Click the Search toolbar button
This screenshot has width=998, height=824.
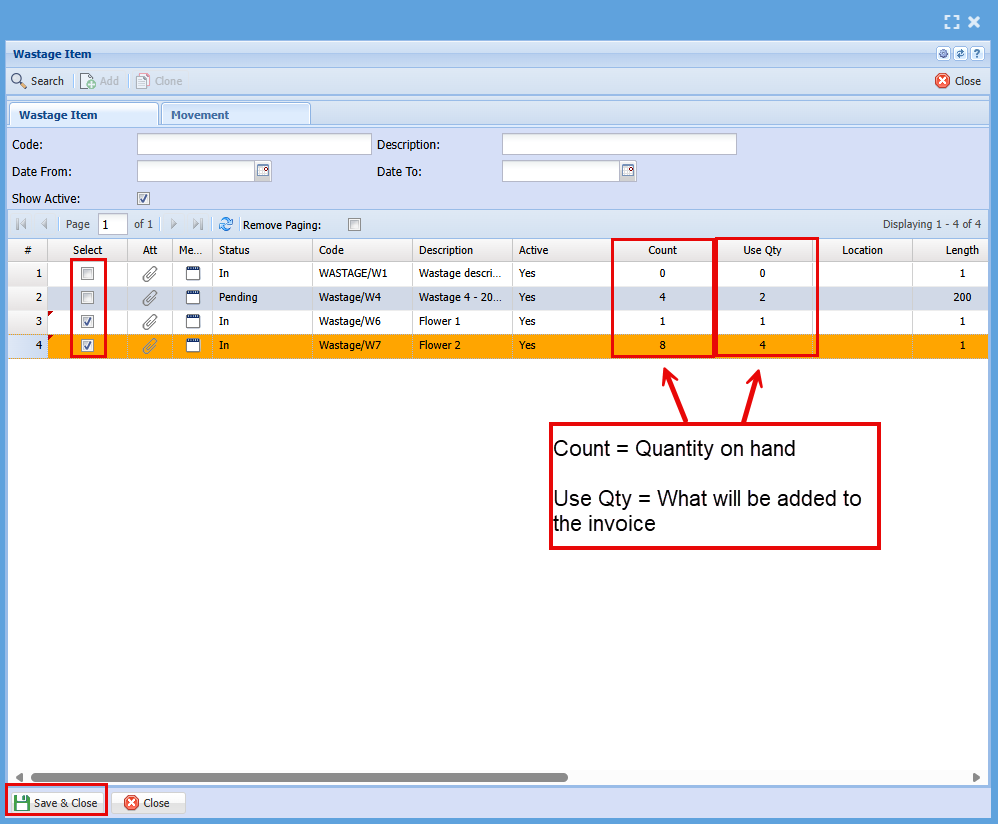coord(38,81)
